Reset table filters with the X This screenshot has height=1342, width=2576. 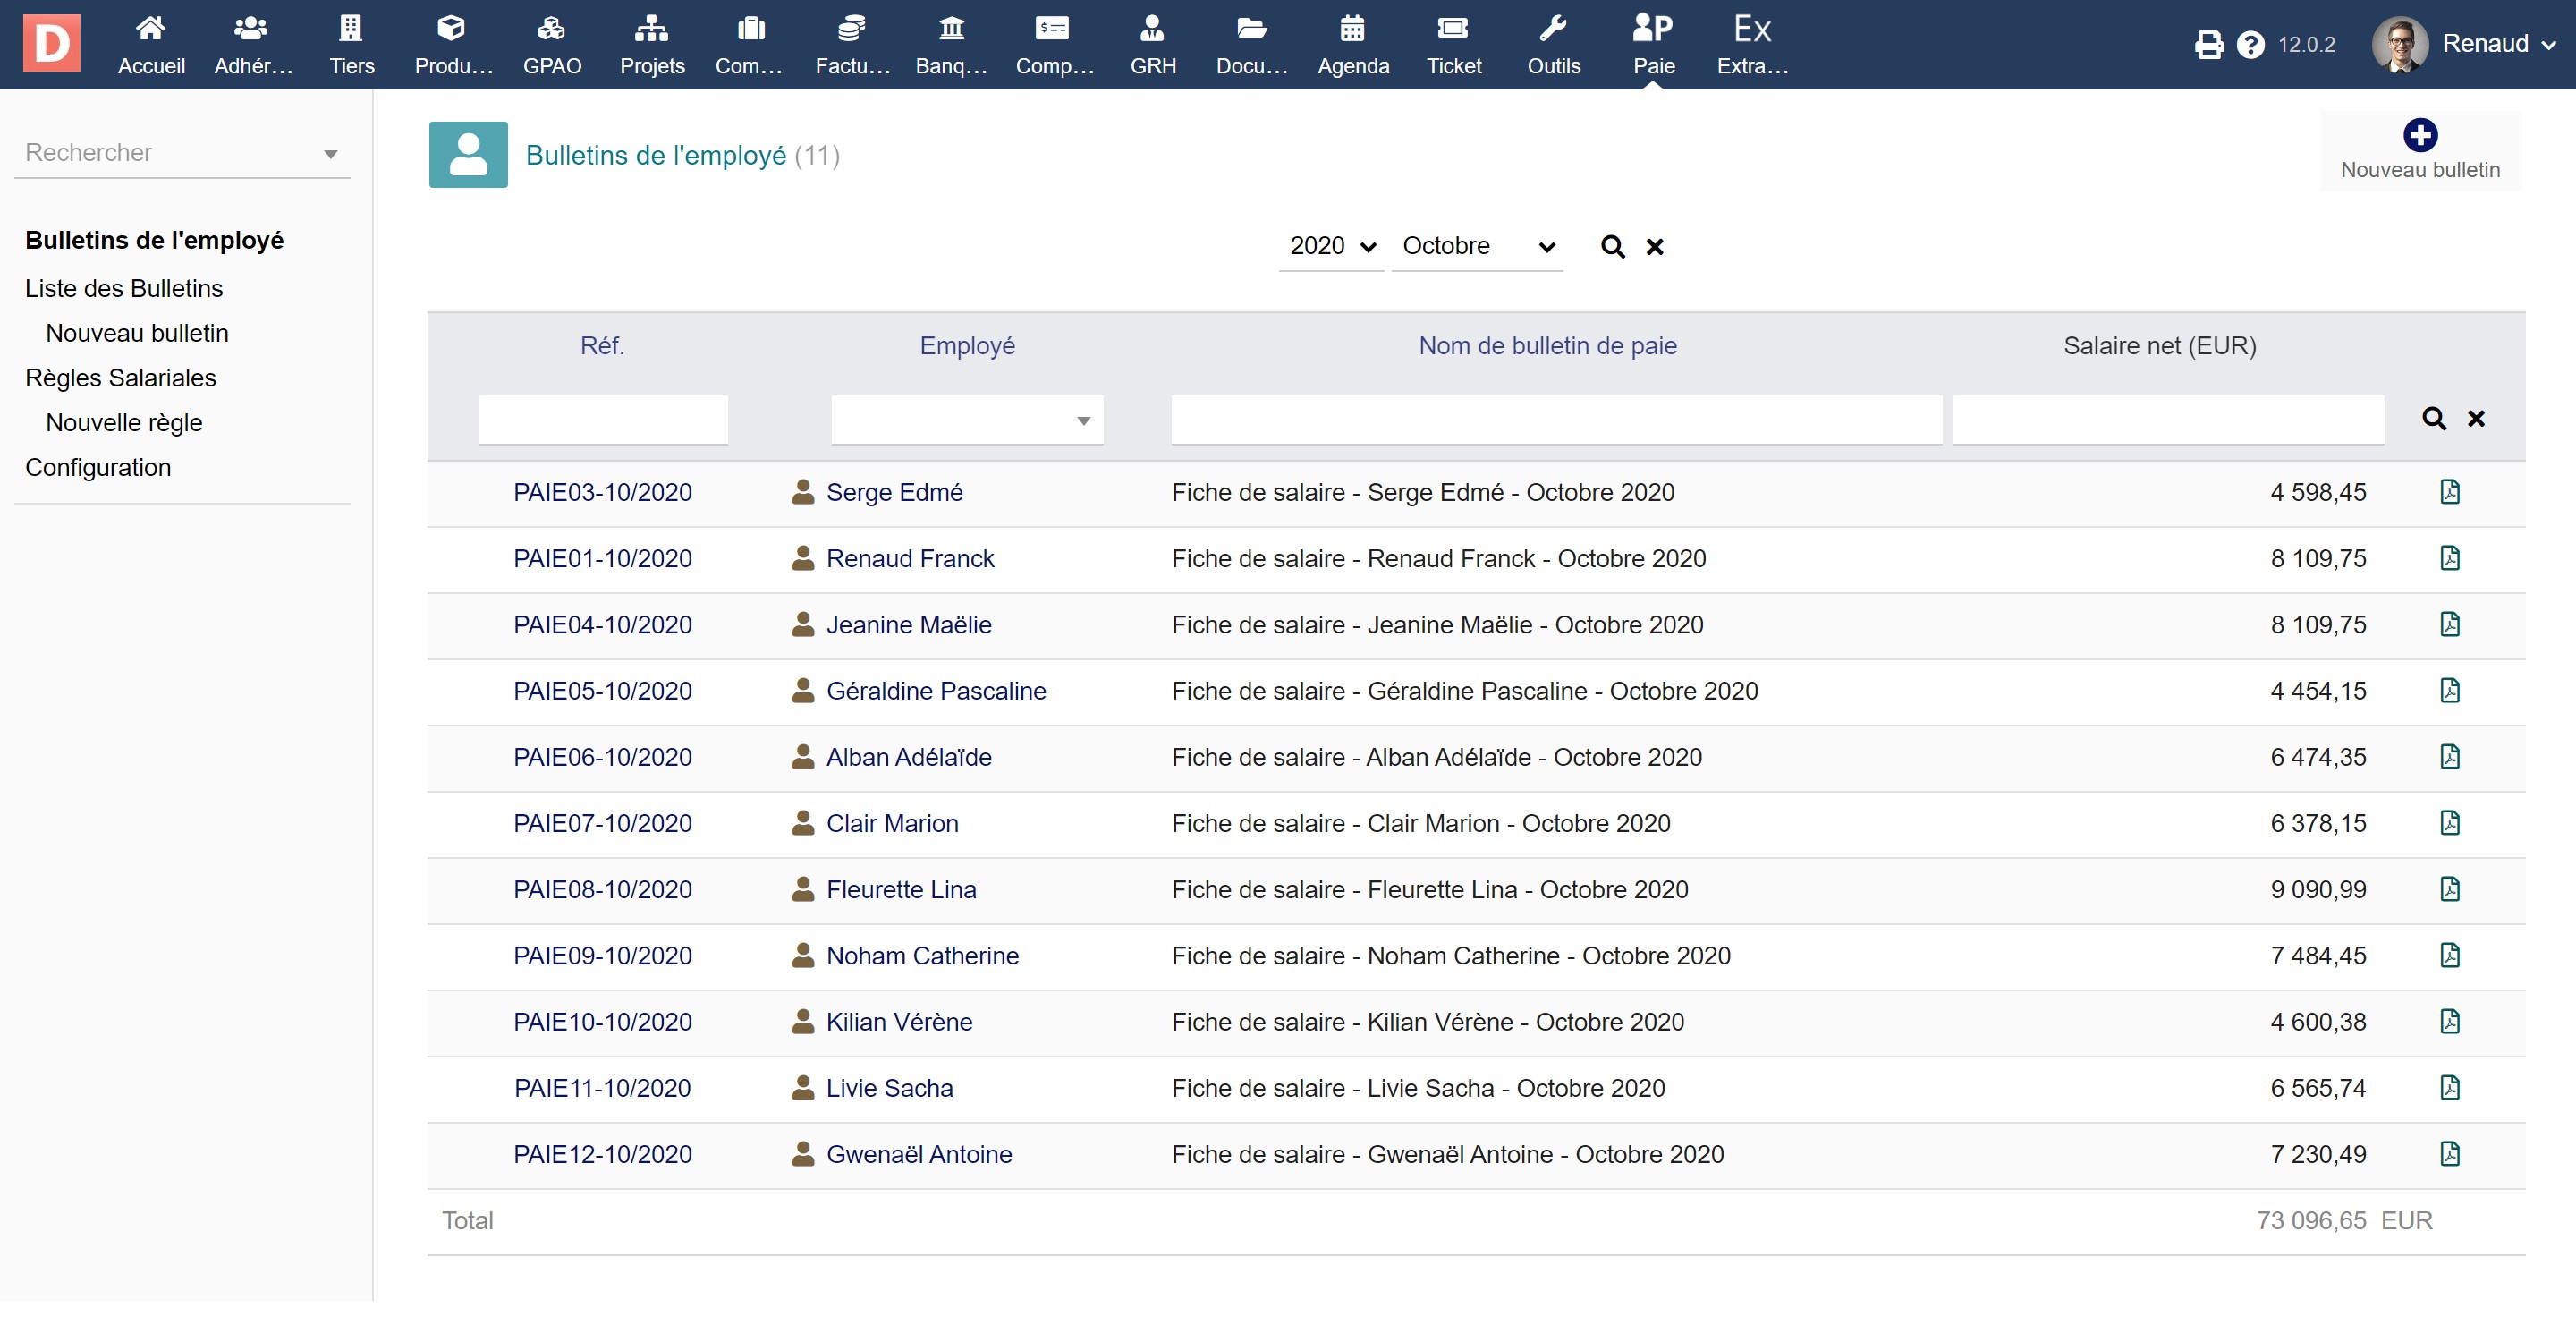(x=2476, y=419)
